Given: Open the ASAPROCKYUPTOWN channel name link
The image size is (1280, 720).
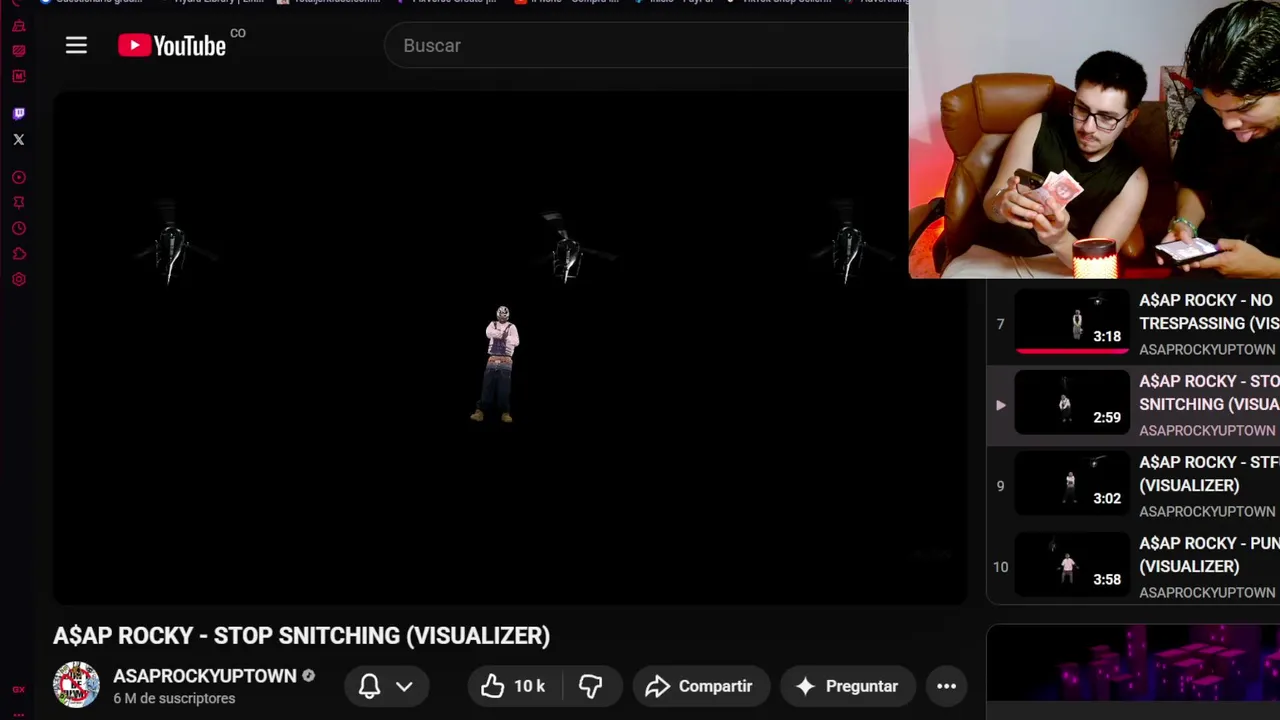Looking at the screenshot, I should point(205,676).
